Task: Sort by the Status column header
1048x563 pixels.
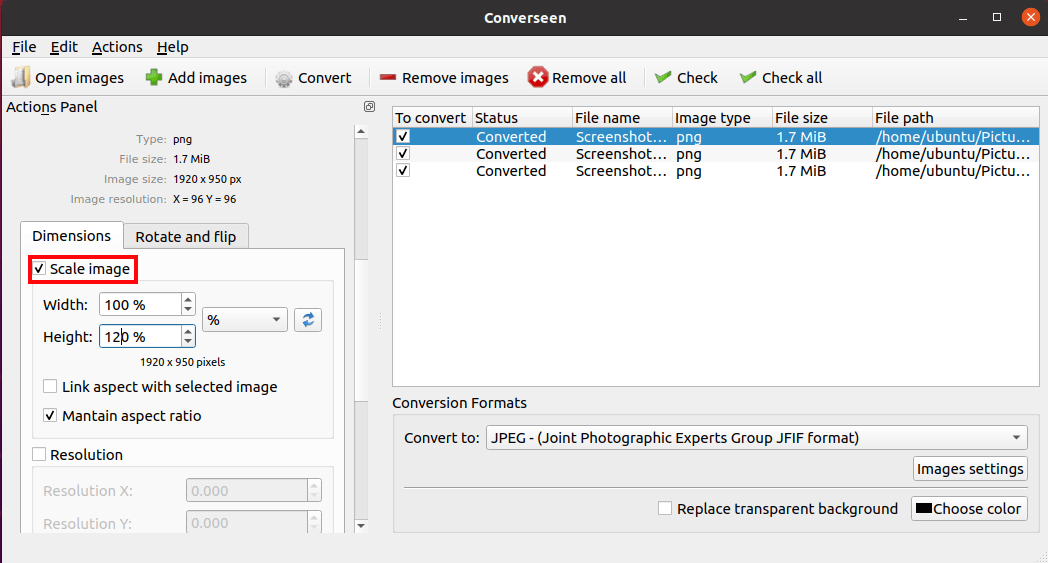Action: pyautogui.click(x=522, y=118)
